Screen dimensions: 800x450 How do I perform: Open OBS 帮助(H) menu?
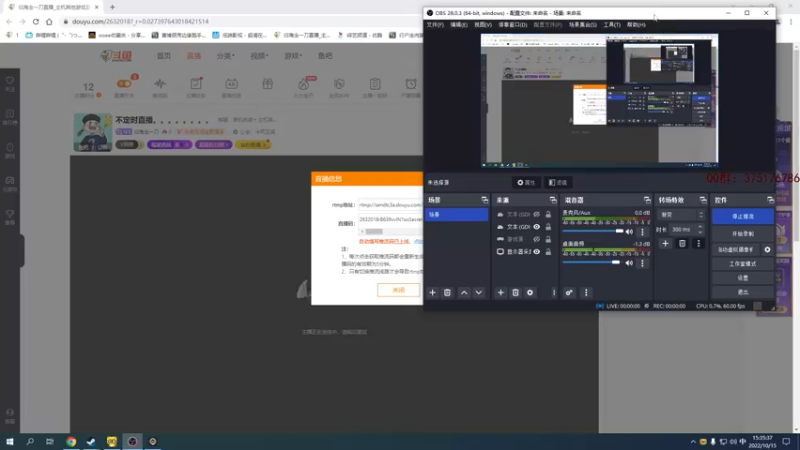pyautogui.click(x=636, y=24)
